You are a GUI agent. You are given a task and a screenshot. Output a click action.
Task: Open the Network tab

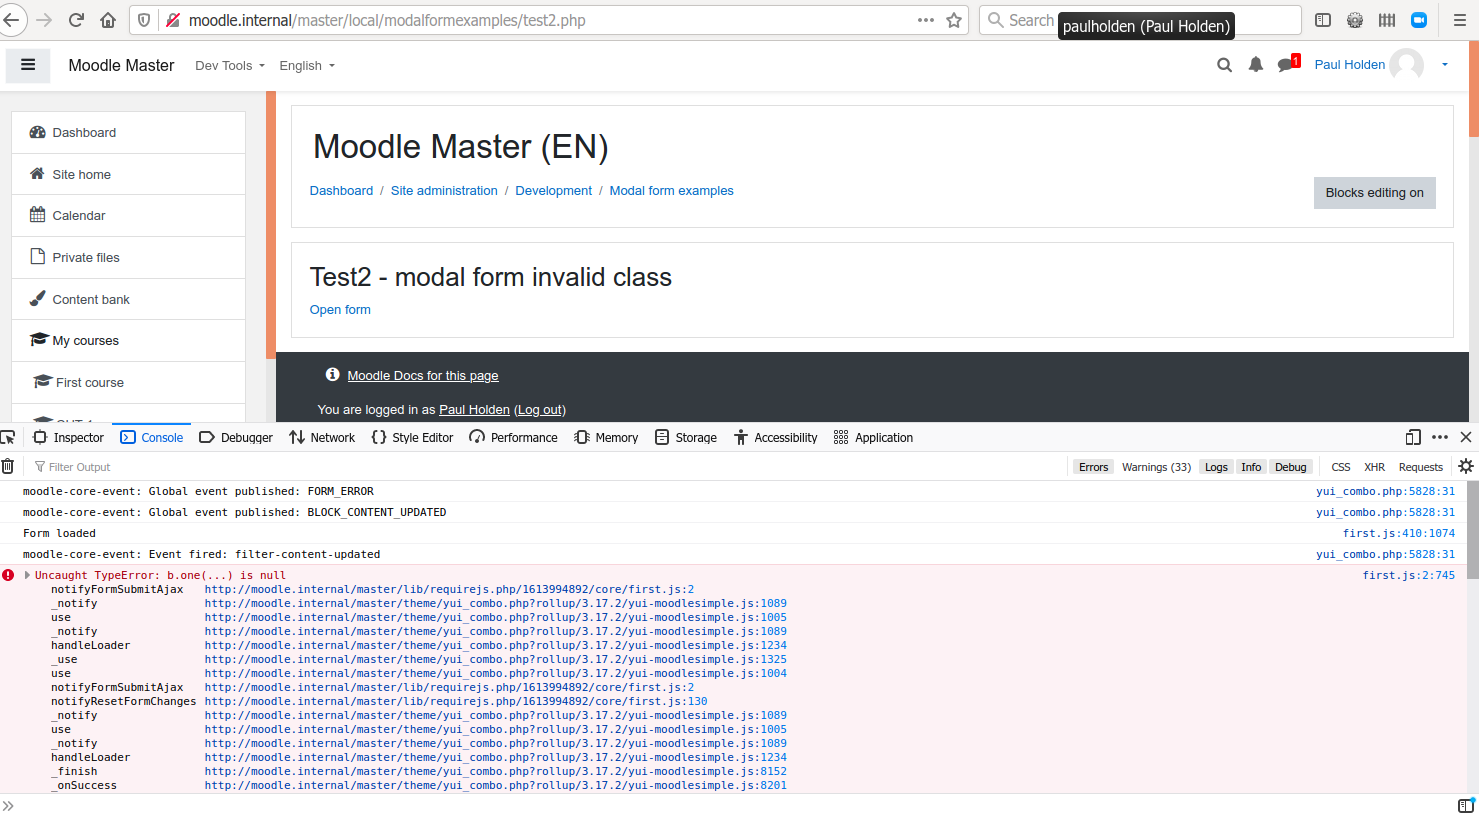(x=322, y=437)
